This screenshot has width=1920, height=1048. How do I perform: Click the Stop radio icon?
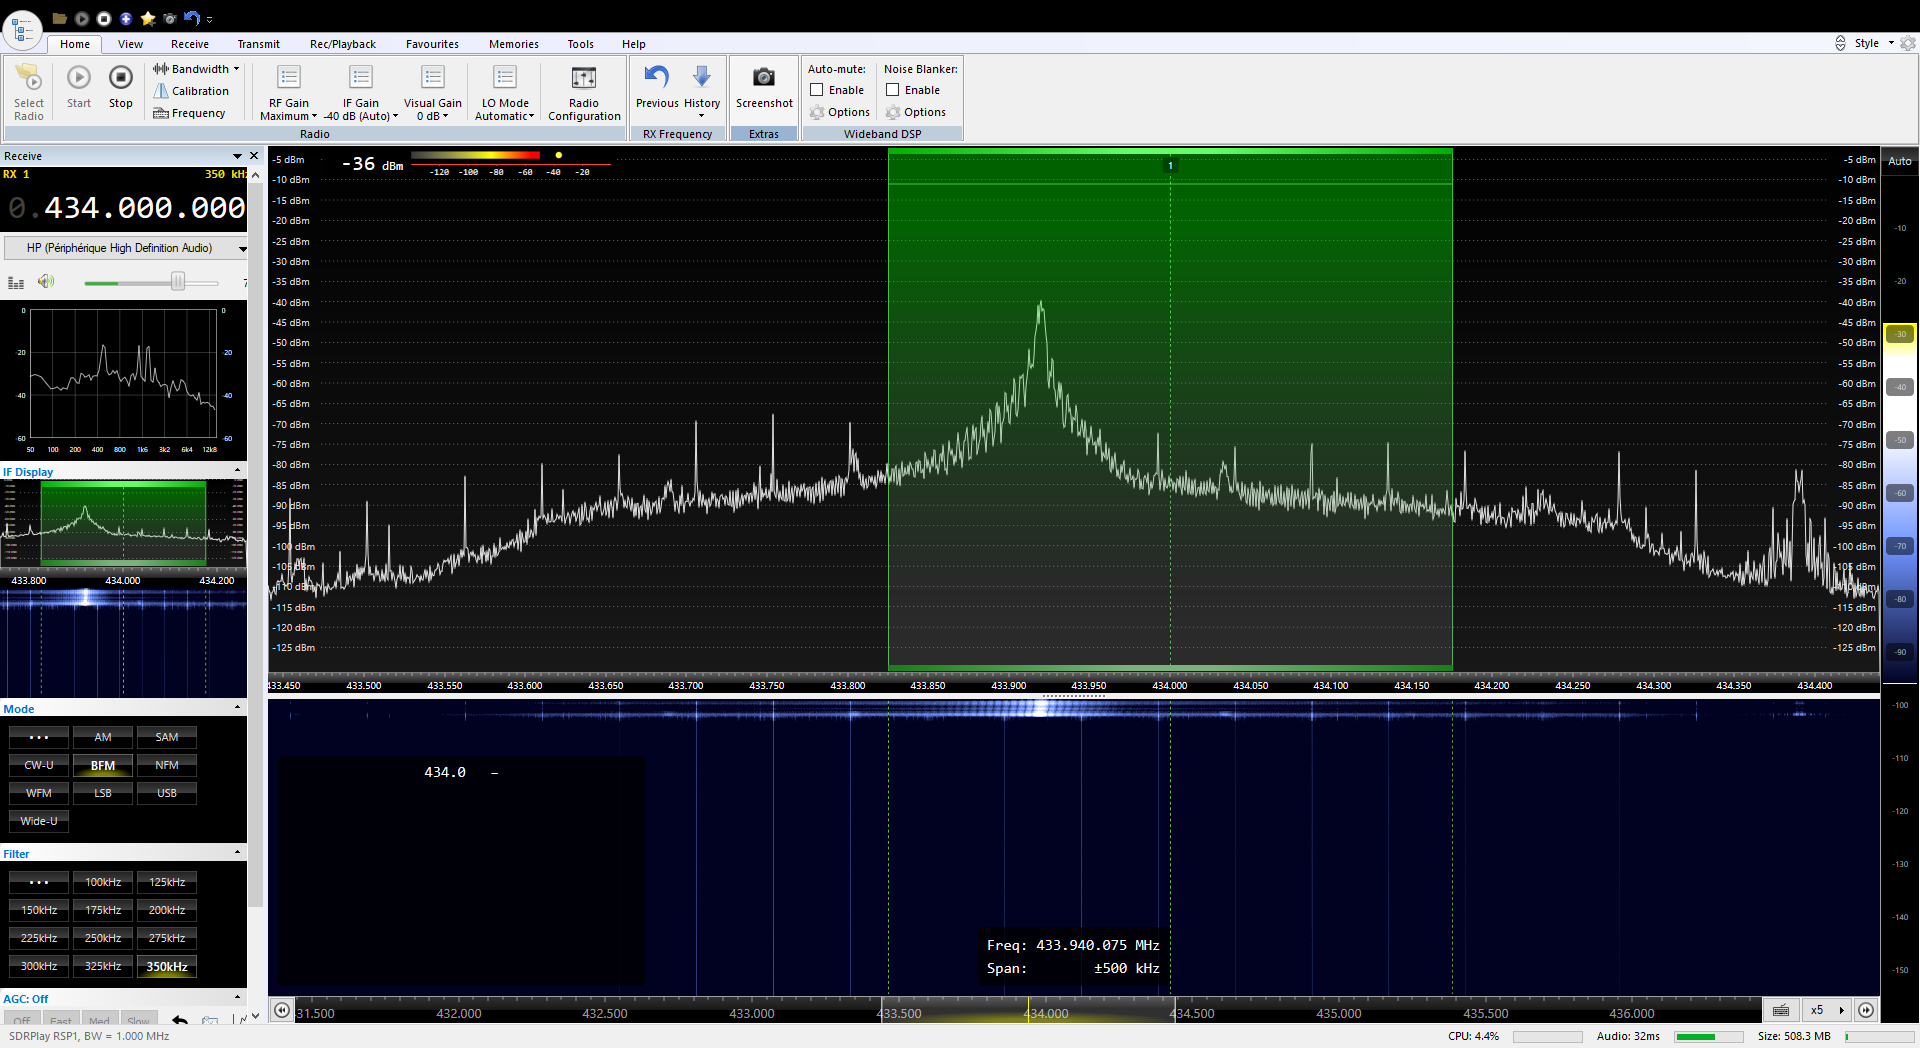coord(120,78)
